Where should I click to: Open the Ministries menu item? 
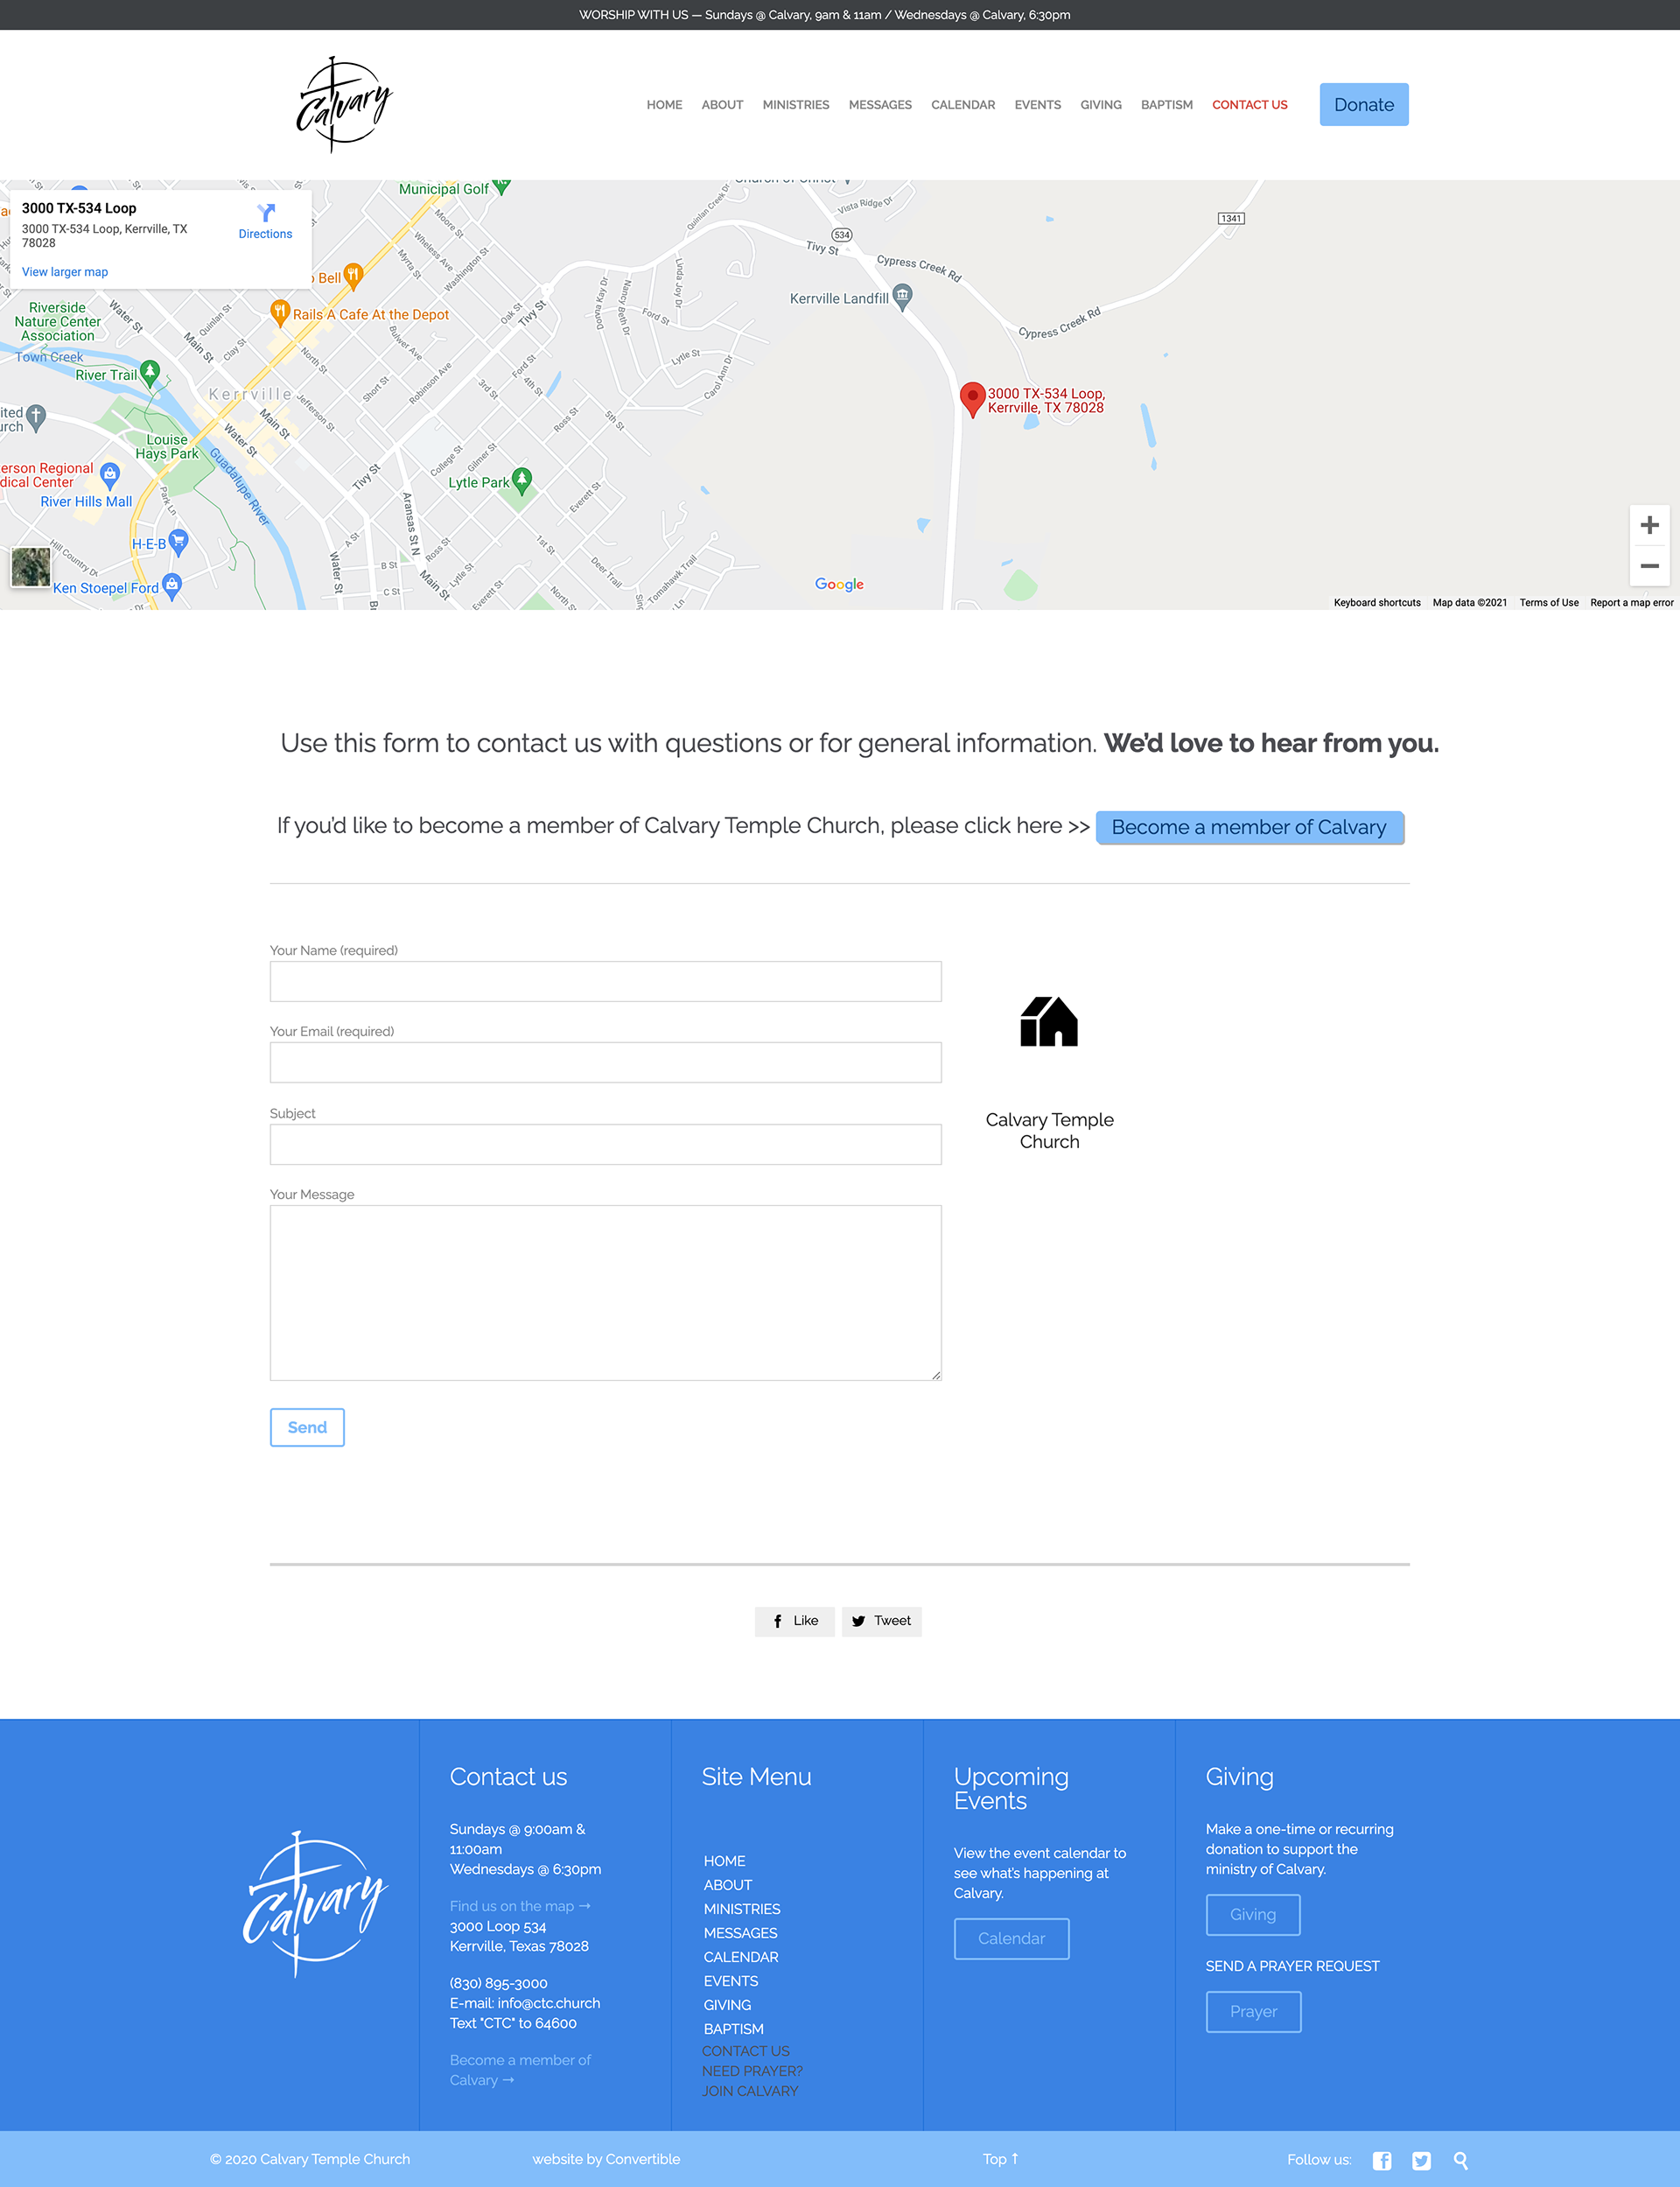pos(795,105)
